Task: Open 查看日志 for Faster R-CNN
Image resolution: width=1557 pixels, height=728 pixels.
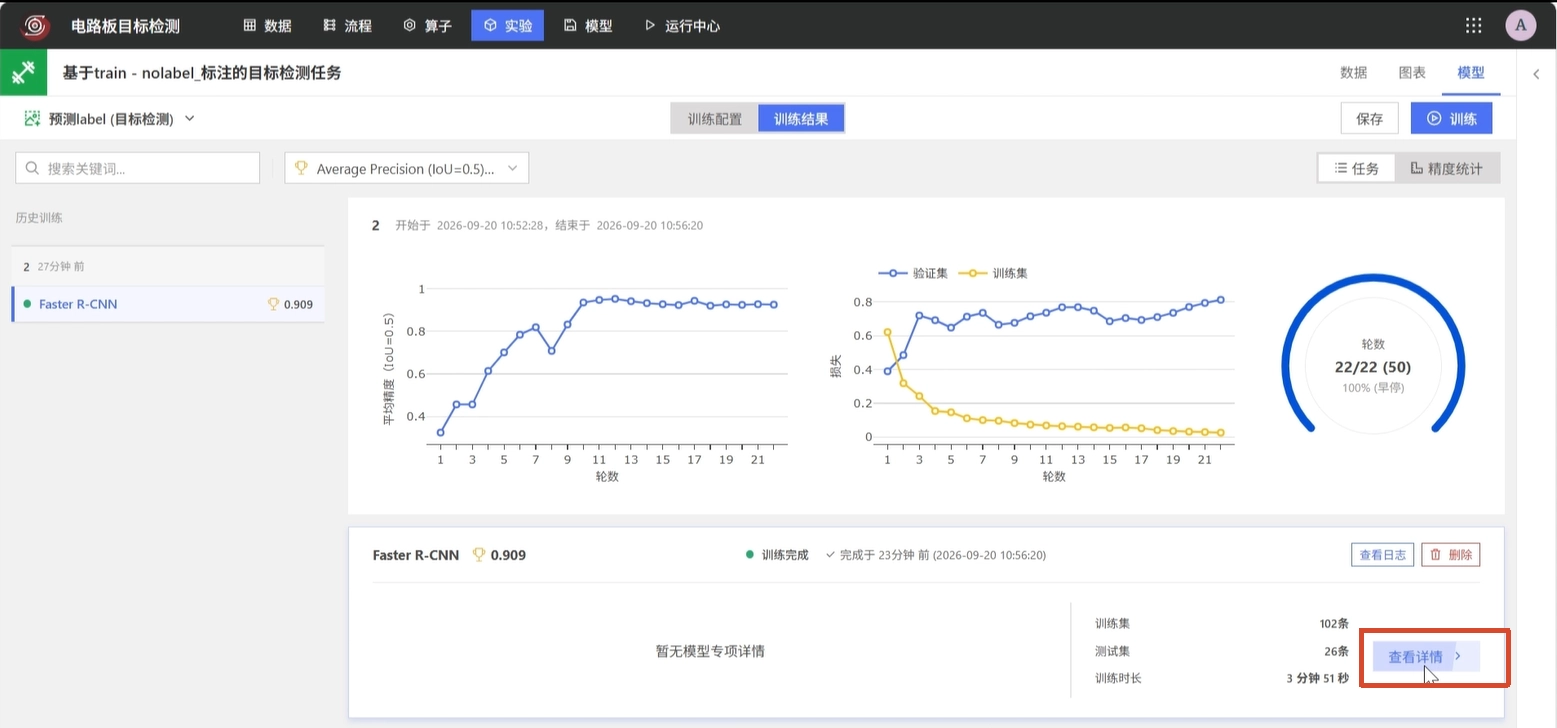Action: pos(1382,555)
